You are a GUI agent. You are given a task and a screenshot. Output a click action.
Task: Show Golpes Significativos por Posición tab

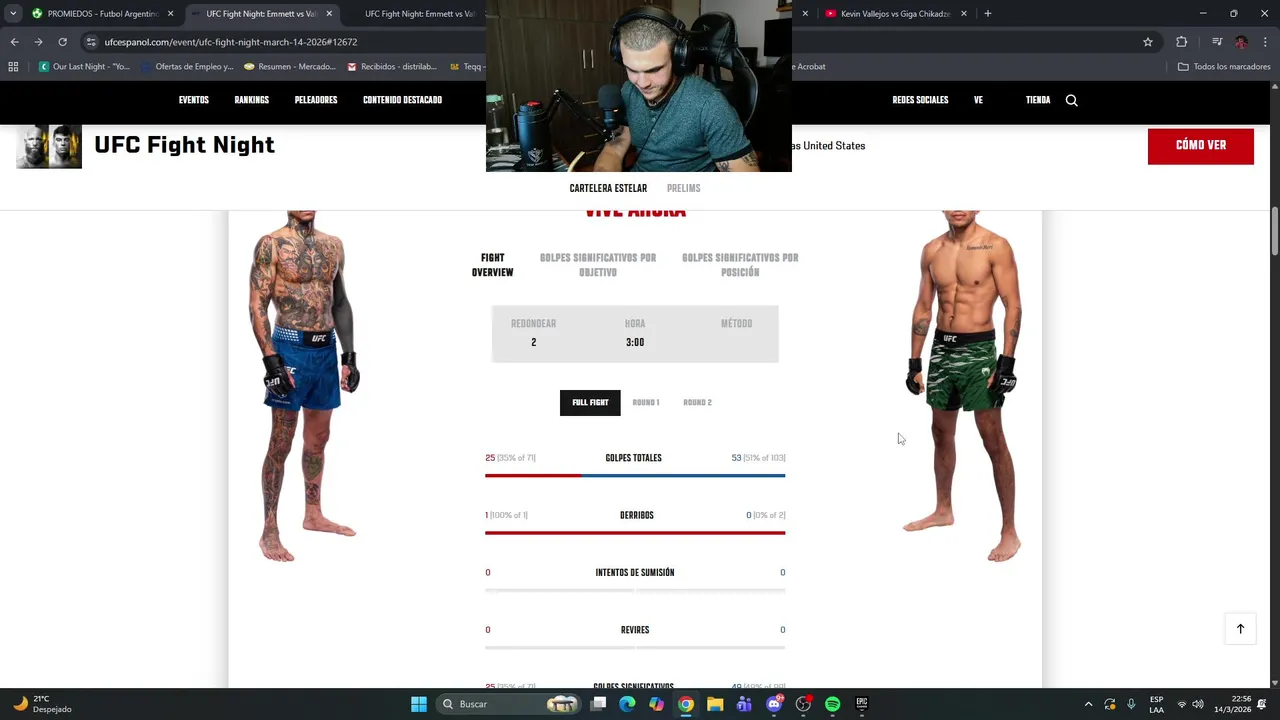tap(740, 265)
